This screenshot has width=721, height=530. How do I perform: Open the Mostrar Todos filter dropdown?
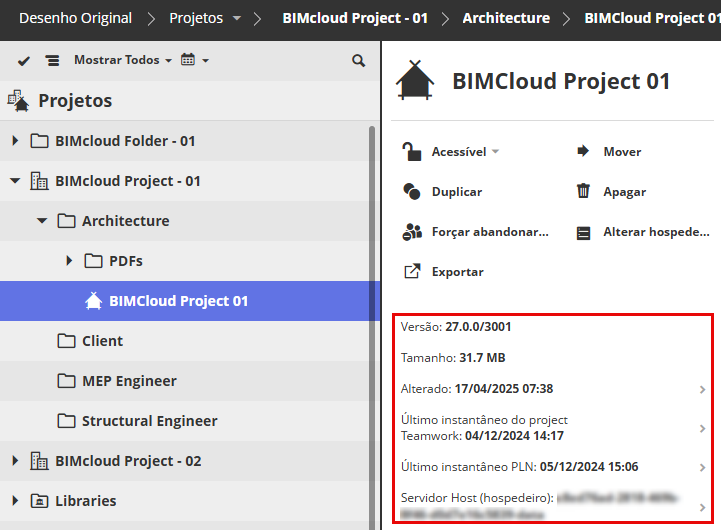[122, 61]
